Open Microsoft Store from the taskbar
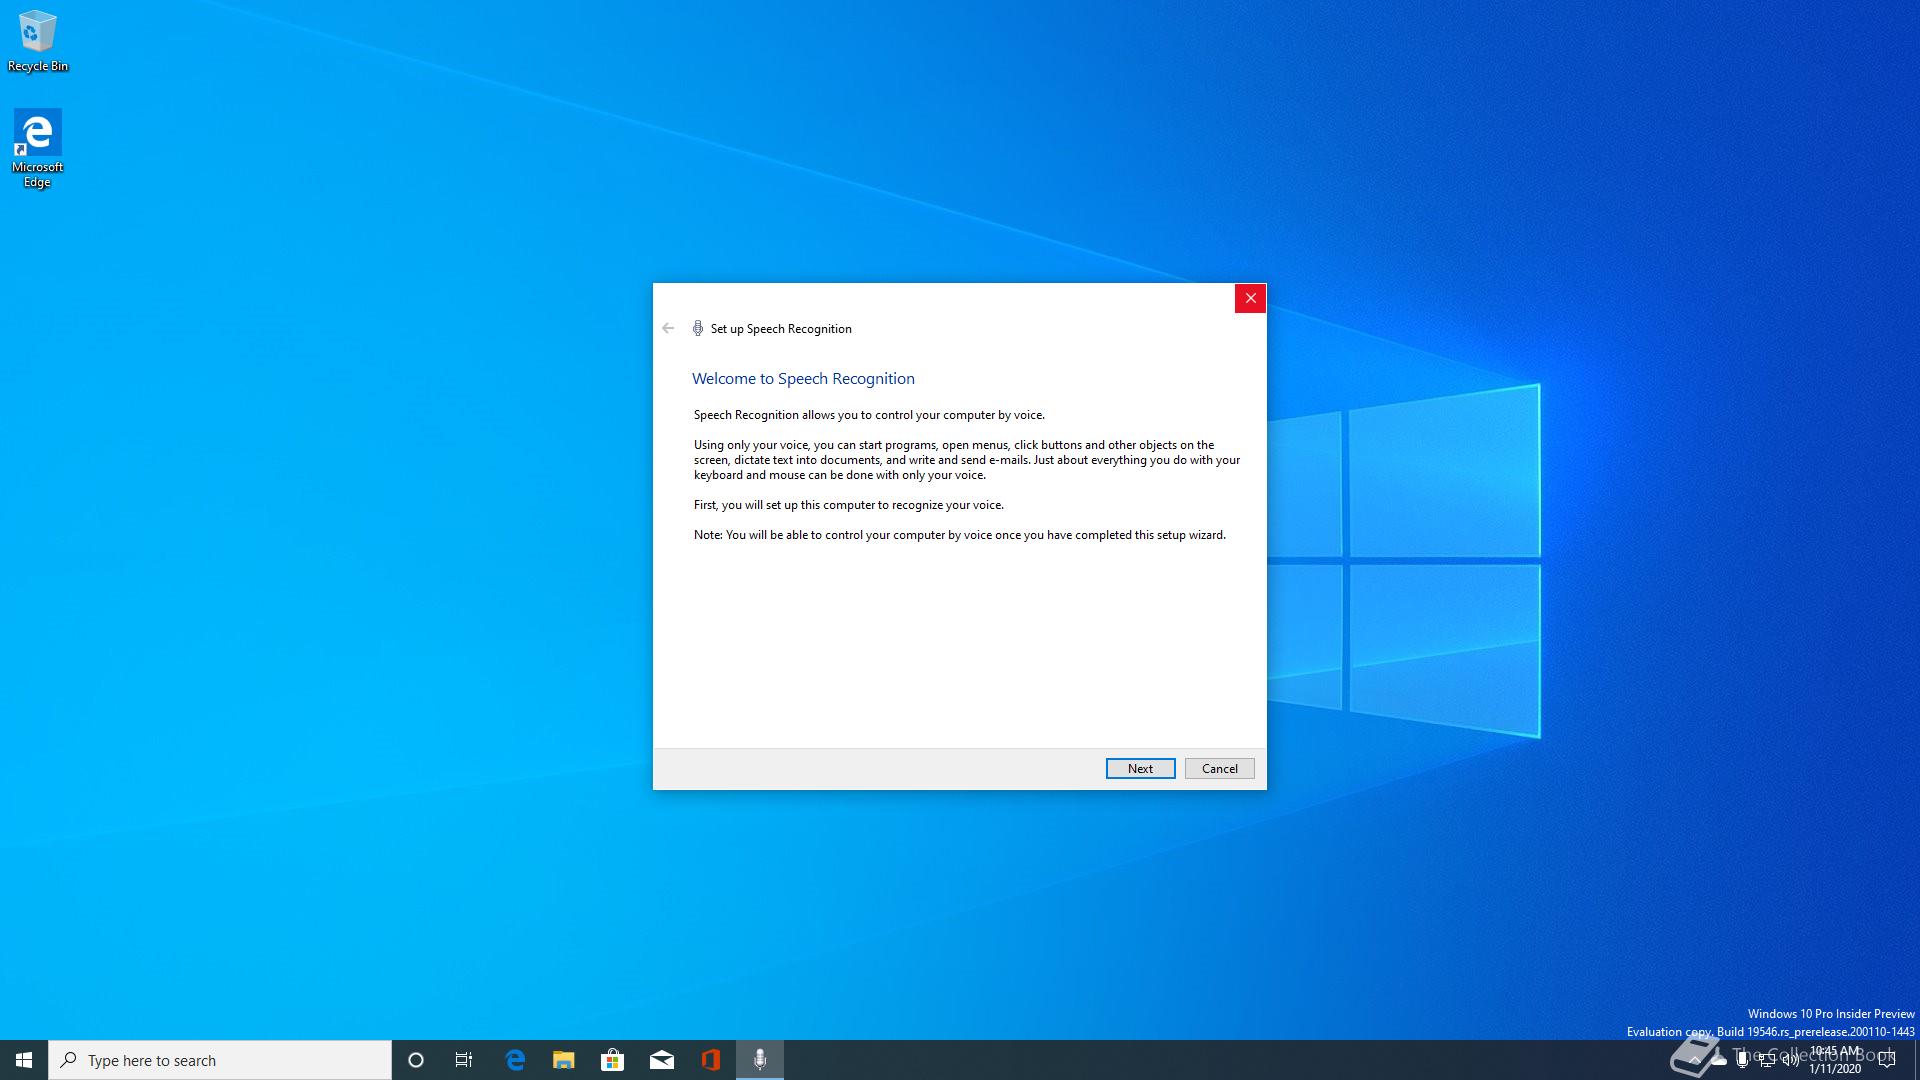 (x=612, y=1060)
